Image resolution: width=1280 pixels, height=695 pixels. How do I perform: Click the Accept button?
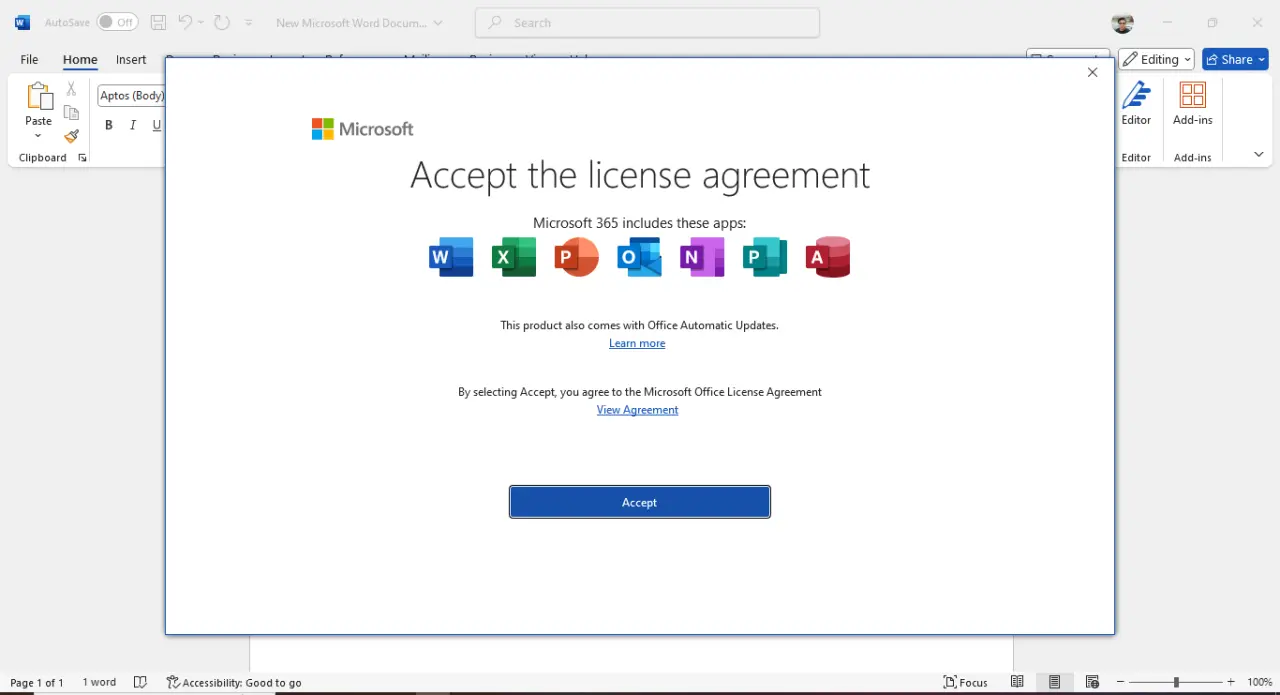(640, 502)
